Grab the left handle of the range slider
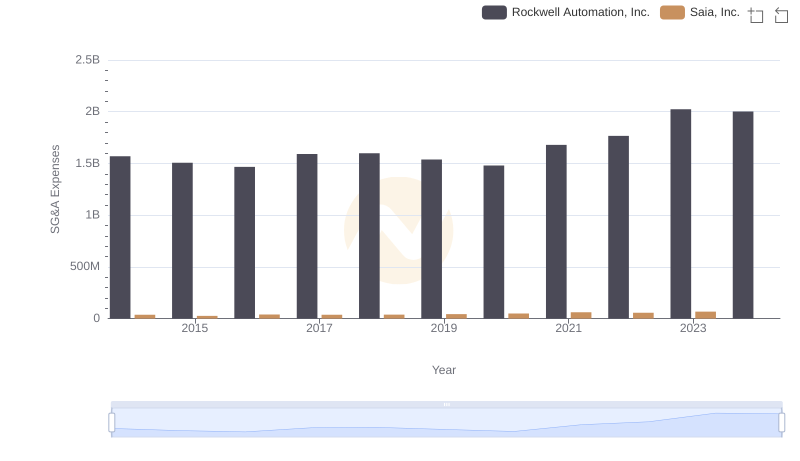Viewport: 800px width, 461px height. [x=112, y=423]
